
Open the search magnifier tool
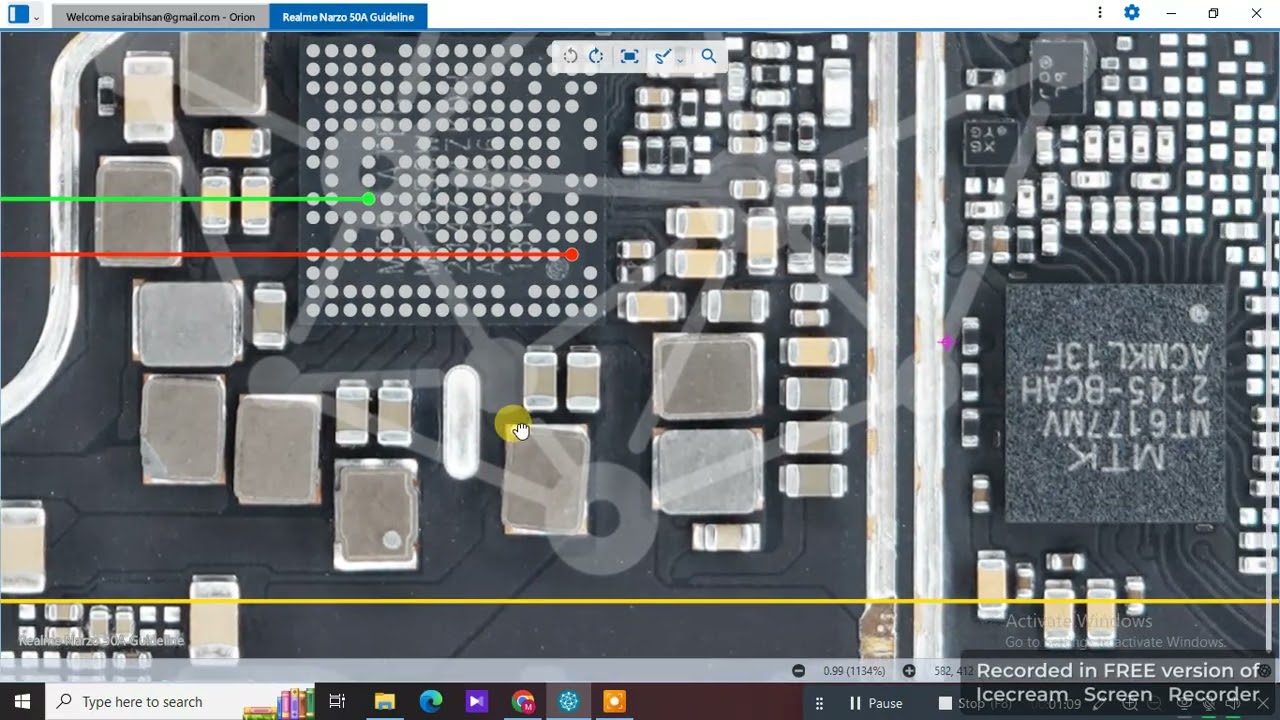(709, 56)
